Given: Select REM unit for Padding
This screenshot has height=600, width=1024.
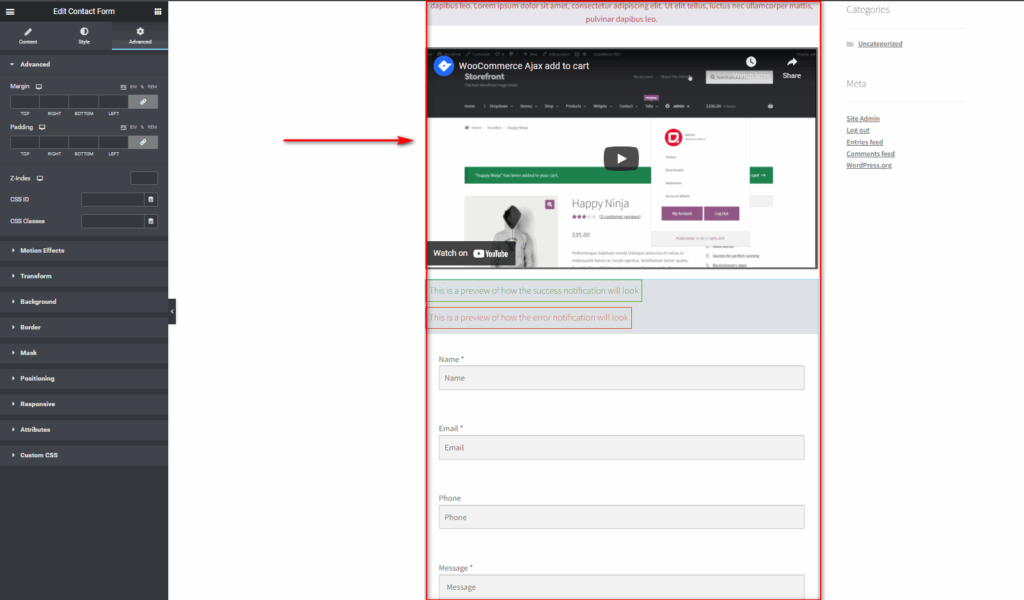Looking at the screenshot, I should click(x=152, y=127).
